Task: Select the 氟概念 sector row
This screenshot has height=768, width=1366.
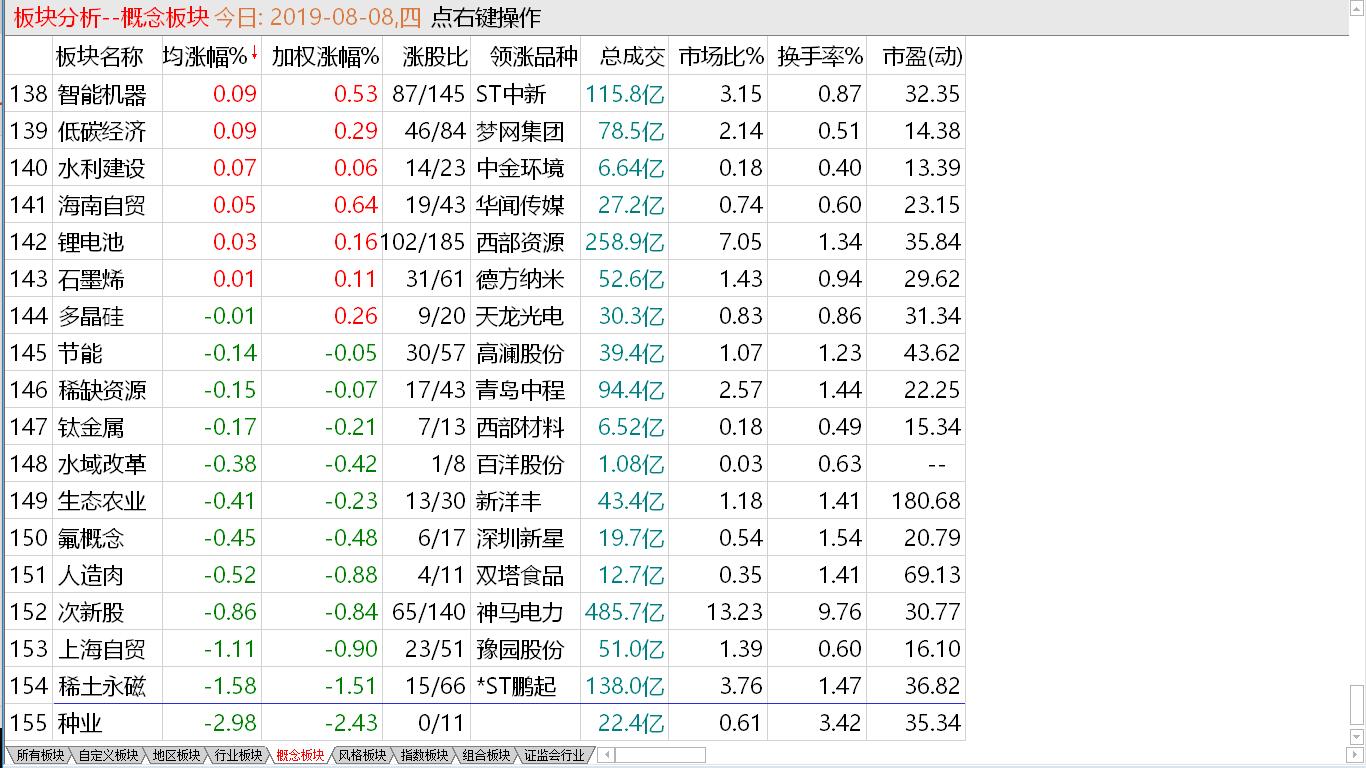Action: (x=485, y=538)
